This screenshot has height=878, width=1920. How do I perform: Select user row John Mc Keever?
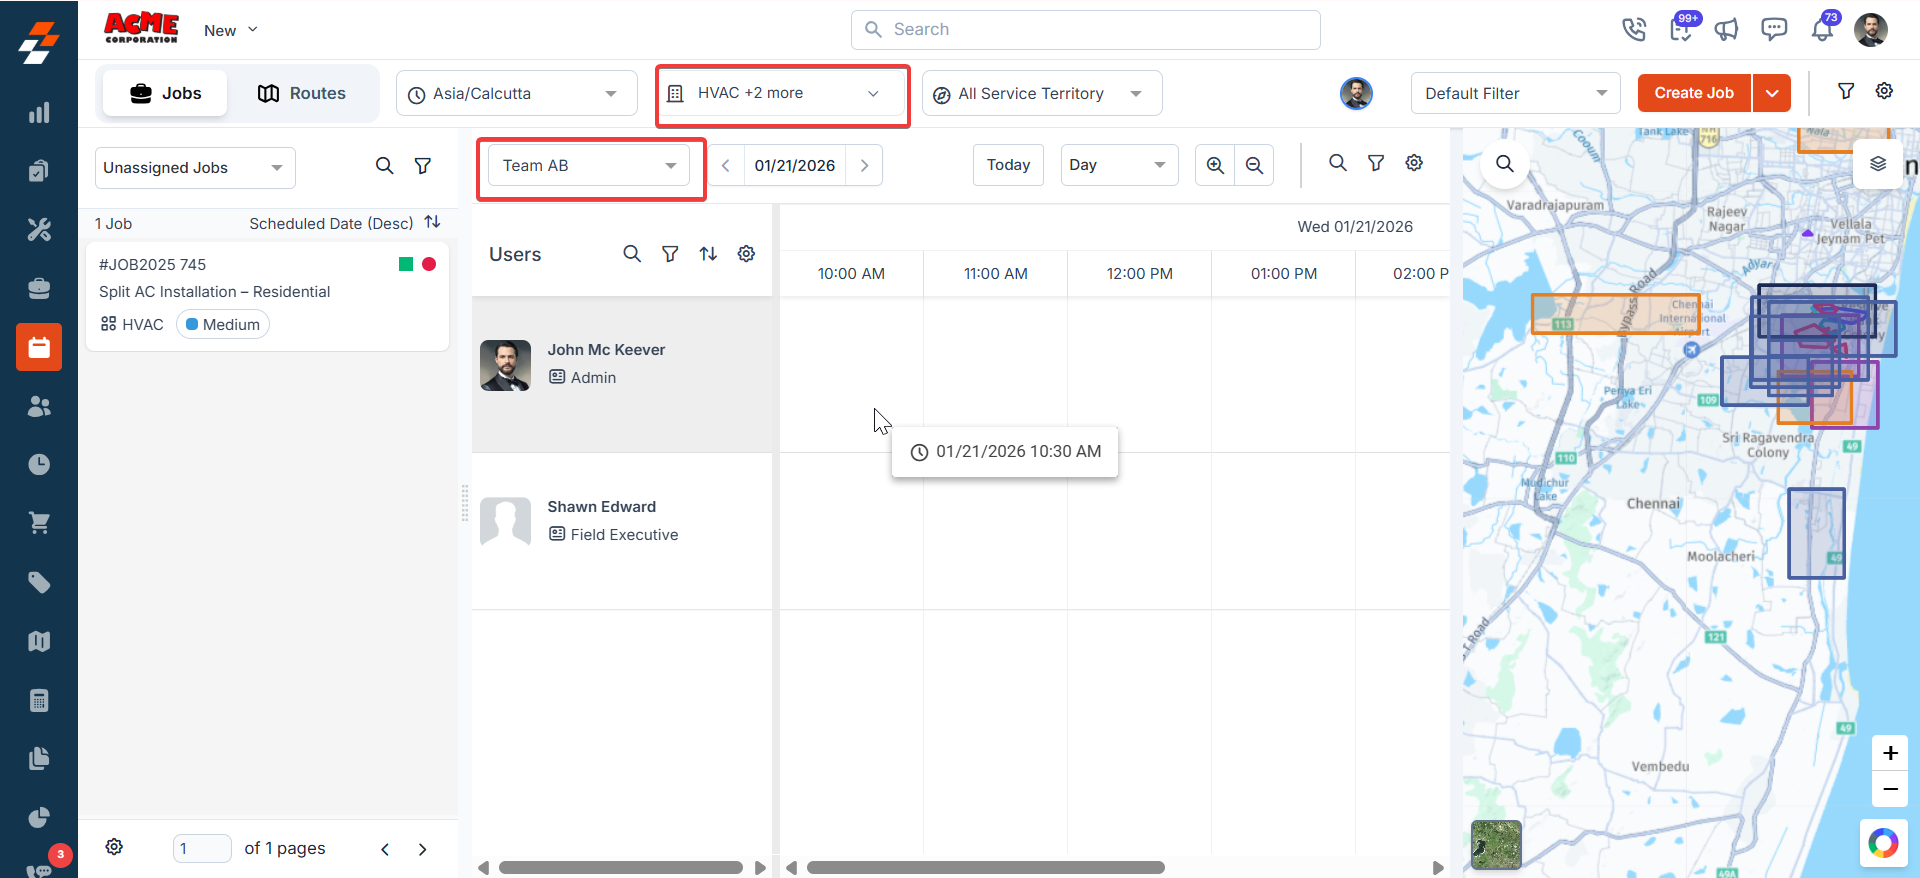pyautogui.click(x=622, y=374)
